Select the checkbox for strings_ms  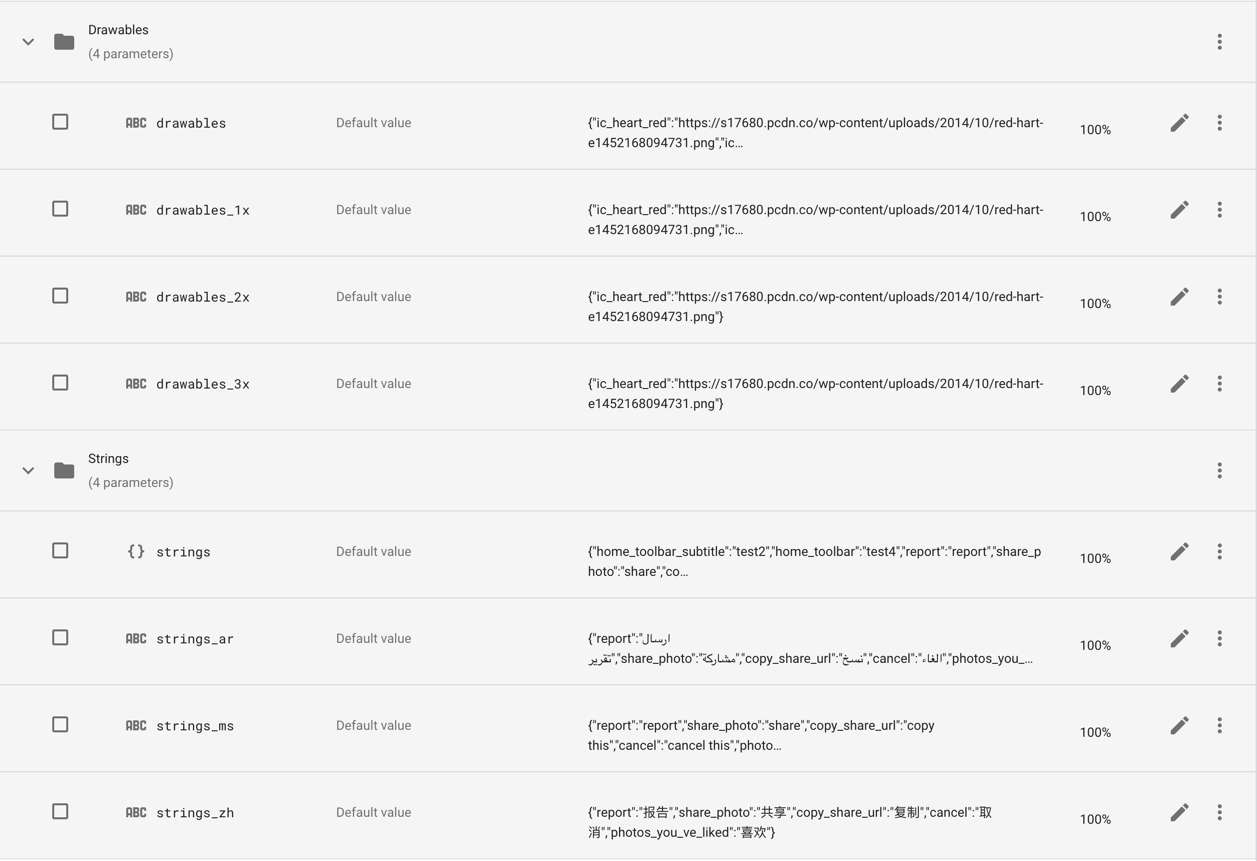coord(60,725)
